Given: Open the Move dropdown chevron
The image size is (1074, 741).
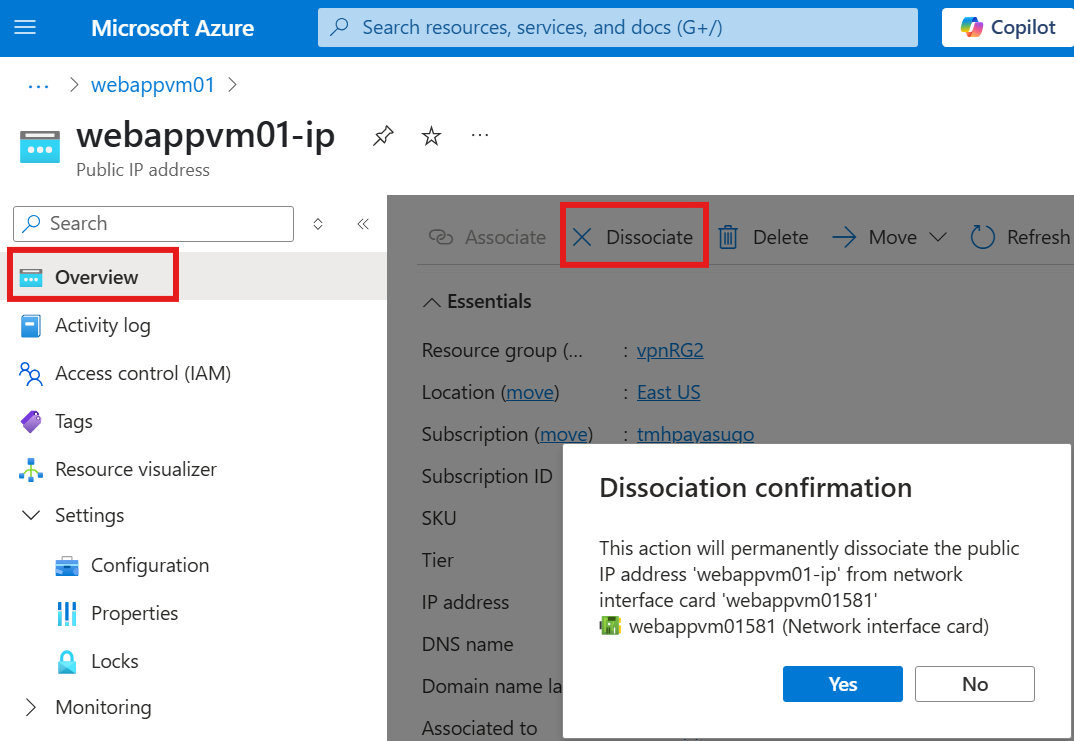Looking at the screenshot, I should (938, 237).
